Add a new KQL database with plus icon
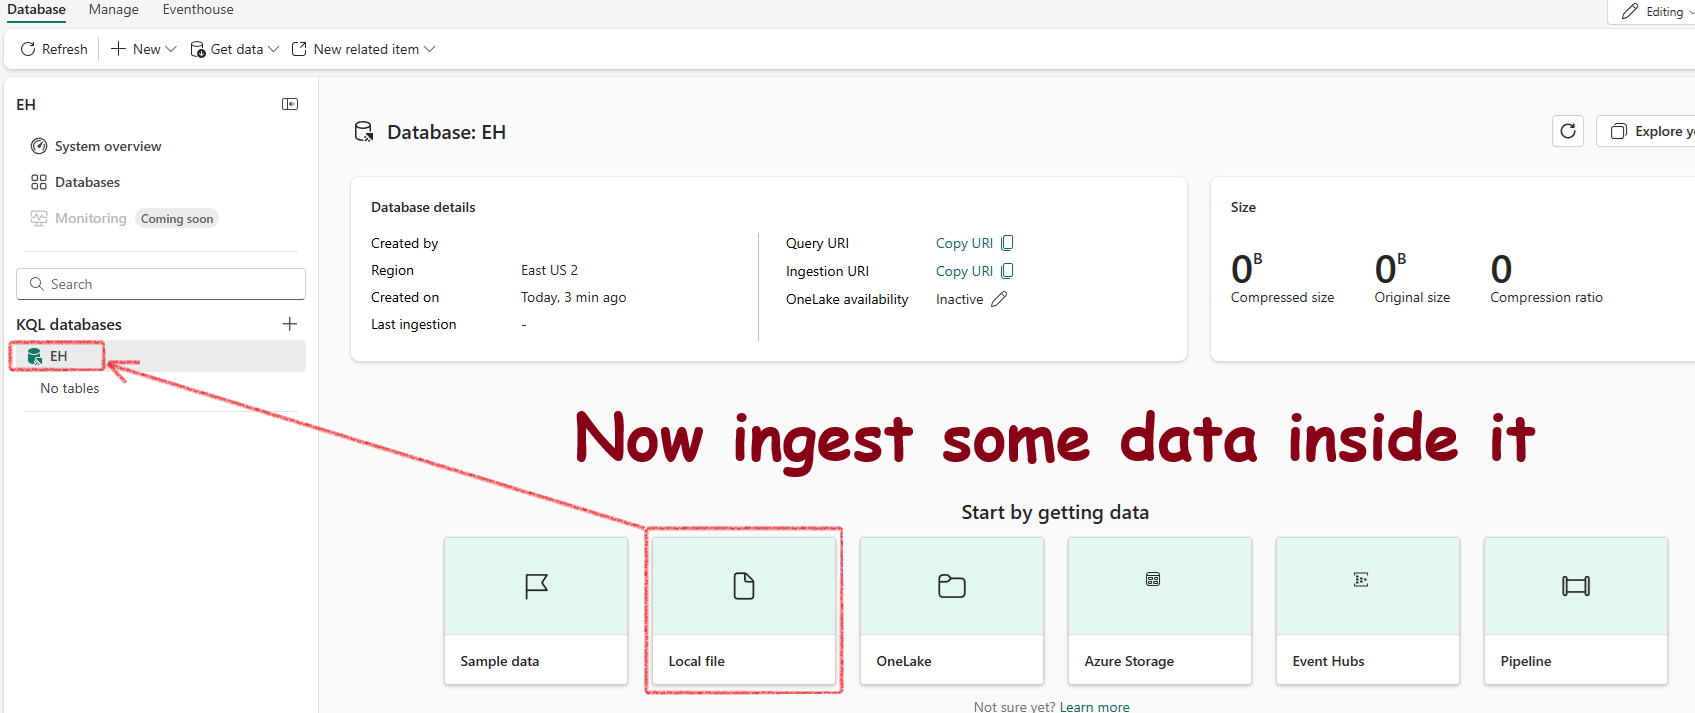The height and width of the screenshot is (713, 1695). pos(290,324)
